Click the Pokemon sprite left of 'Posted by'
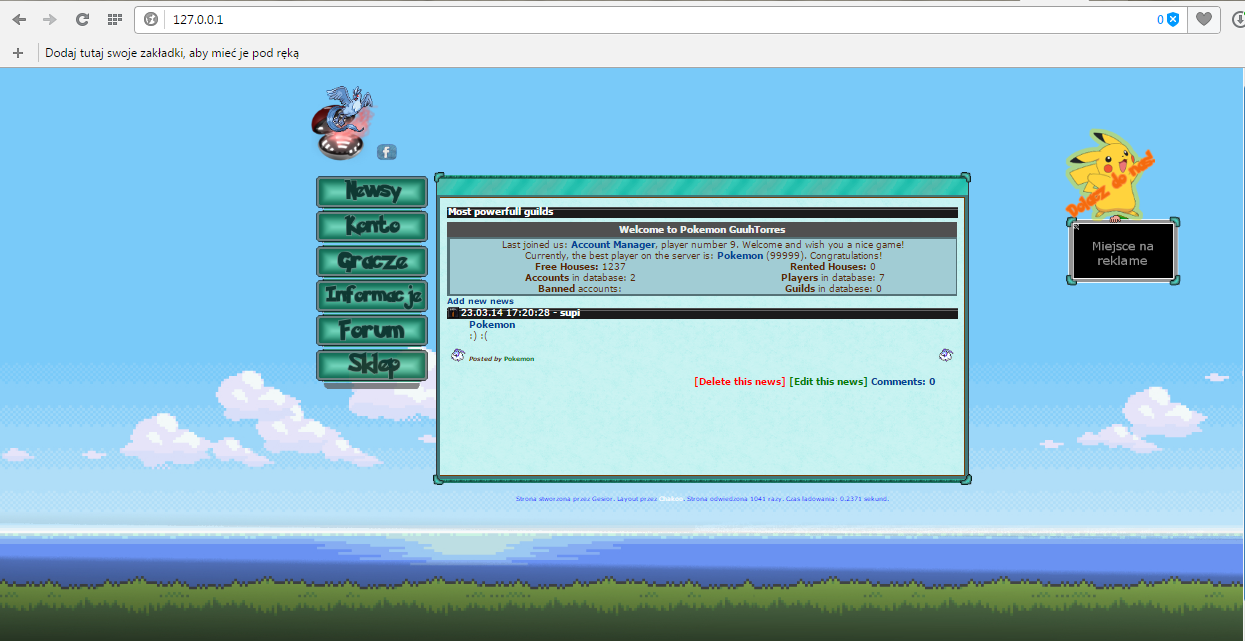This screenshot has height=641, width=1245. (x=457, y=355)
